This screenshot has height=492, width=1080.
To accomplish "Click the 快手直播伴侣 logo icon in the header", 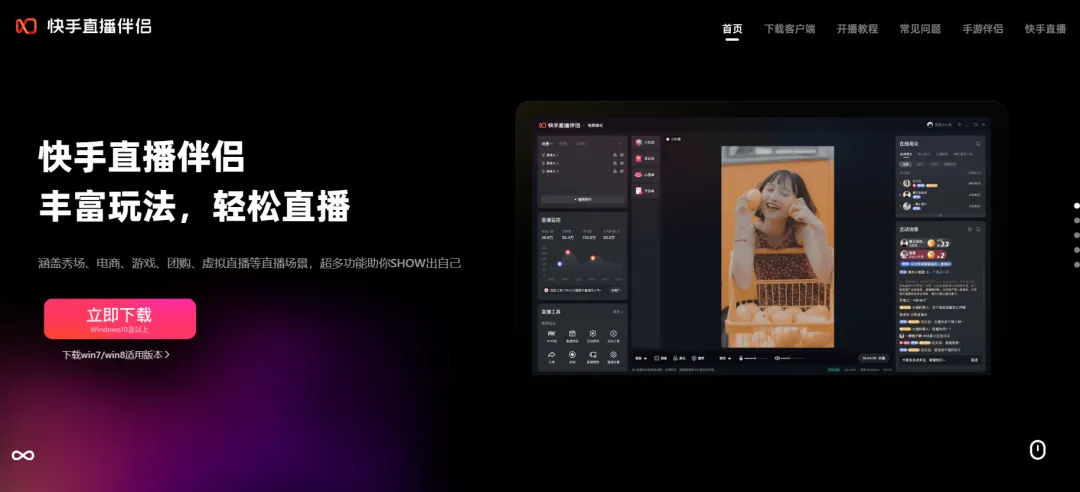I will click(x=26, y=26).
